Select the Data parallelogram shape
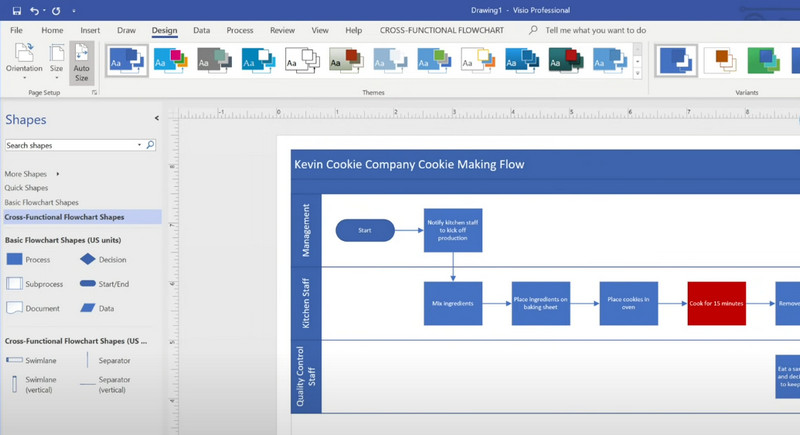This screenshot has height=435, width=800. tap(97, 309)
